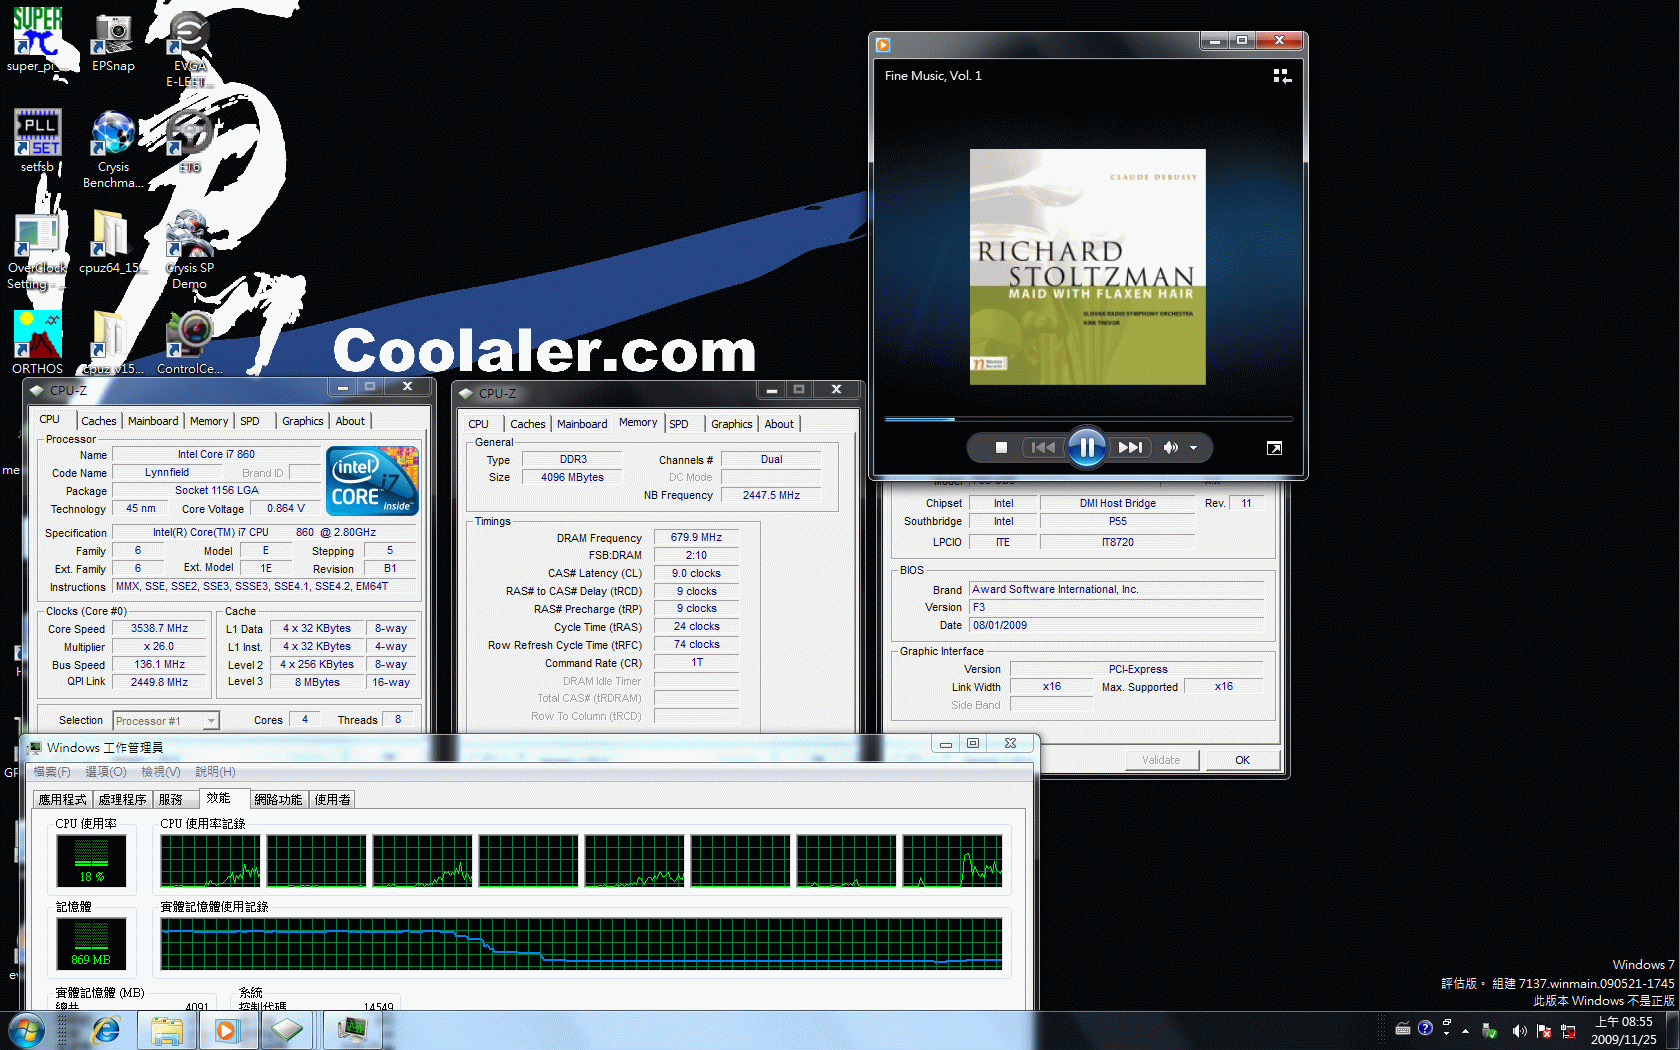
Task: Switch to 處理程序 tab in Task Manager
Action: pyautogui.click(x=122, y=800)
